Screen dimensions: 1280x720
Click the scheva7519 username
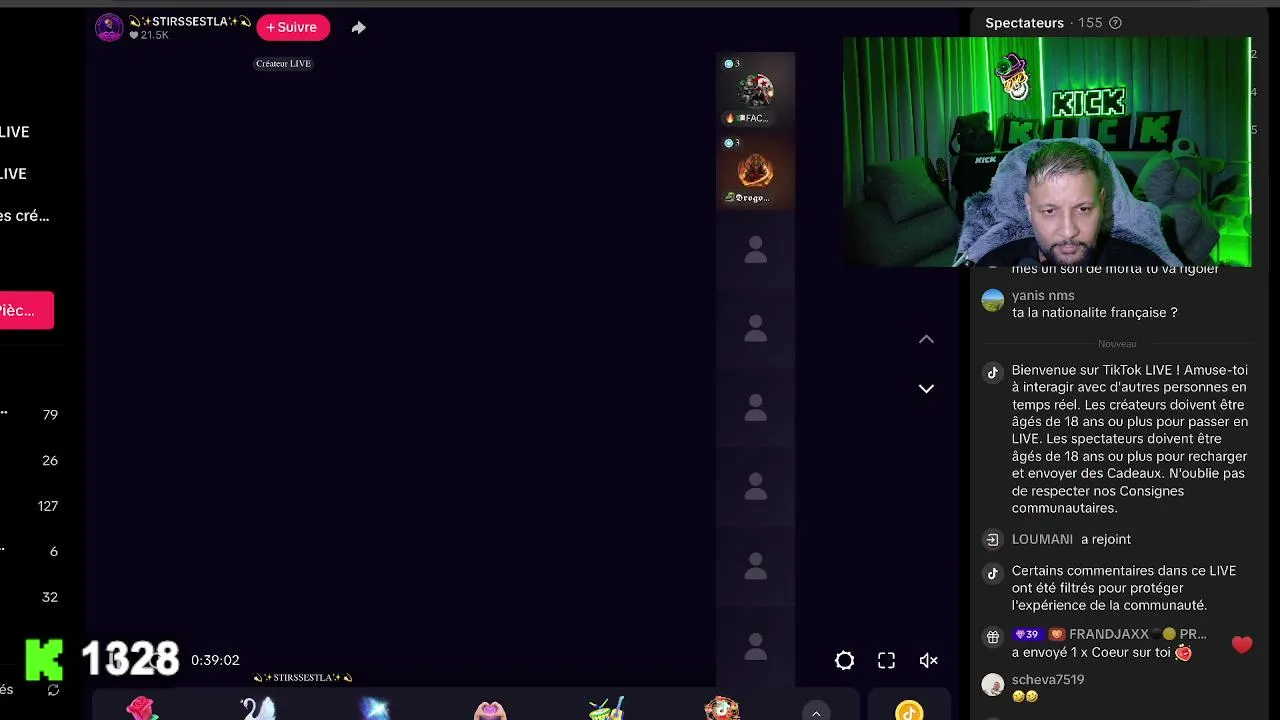[1048, 679]
